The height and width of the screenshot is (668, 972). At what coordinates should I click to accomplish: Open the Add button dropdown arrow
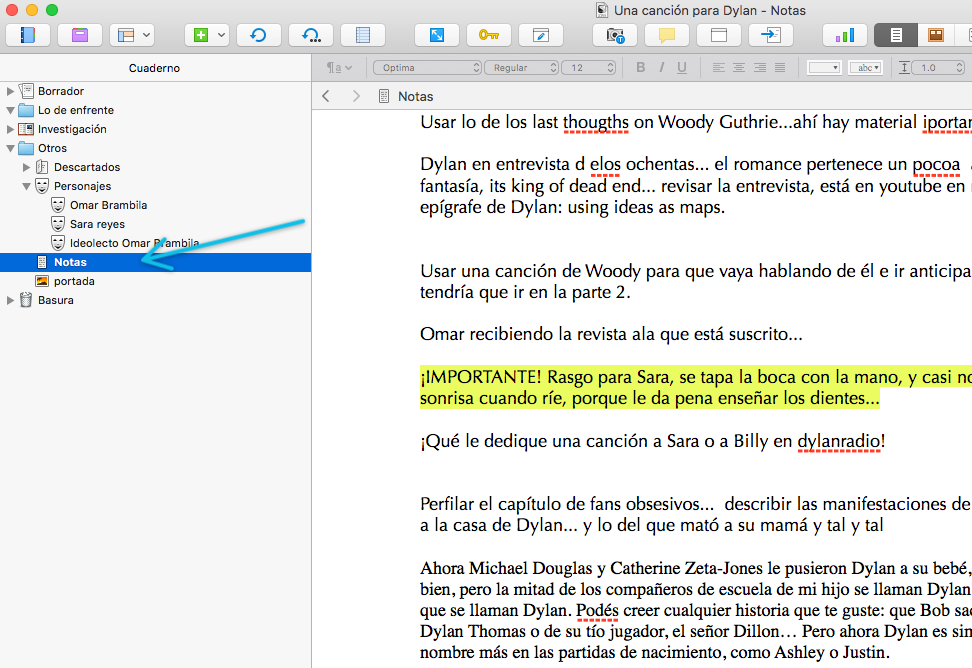pos(221,35)
